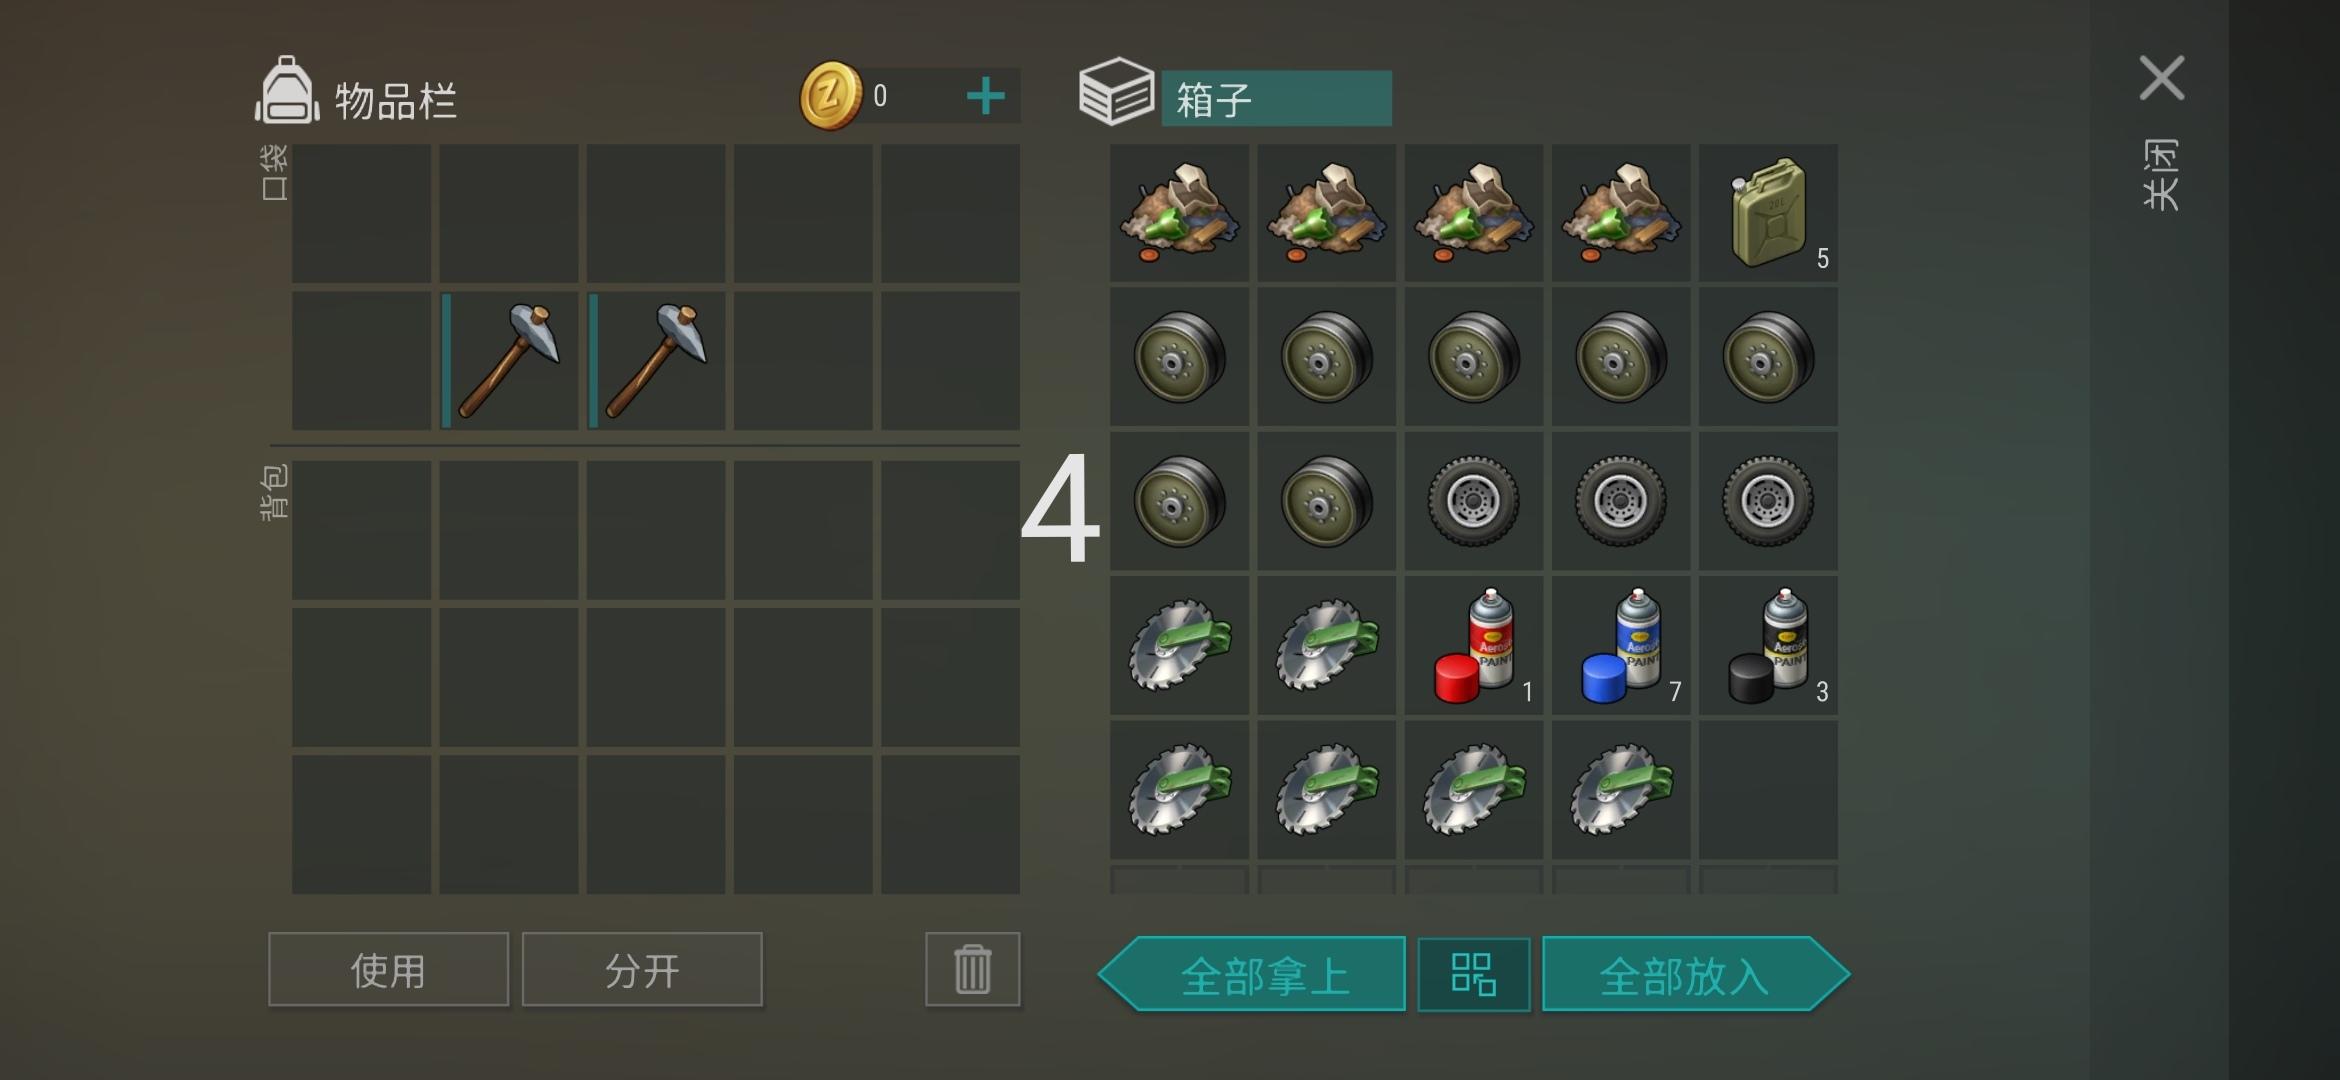Select the red spray paint can
This screenshot has height=1080, width=2340.
(1474, 645)
